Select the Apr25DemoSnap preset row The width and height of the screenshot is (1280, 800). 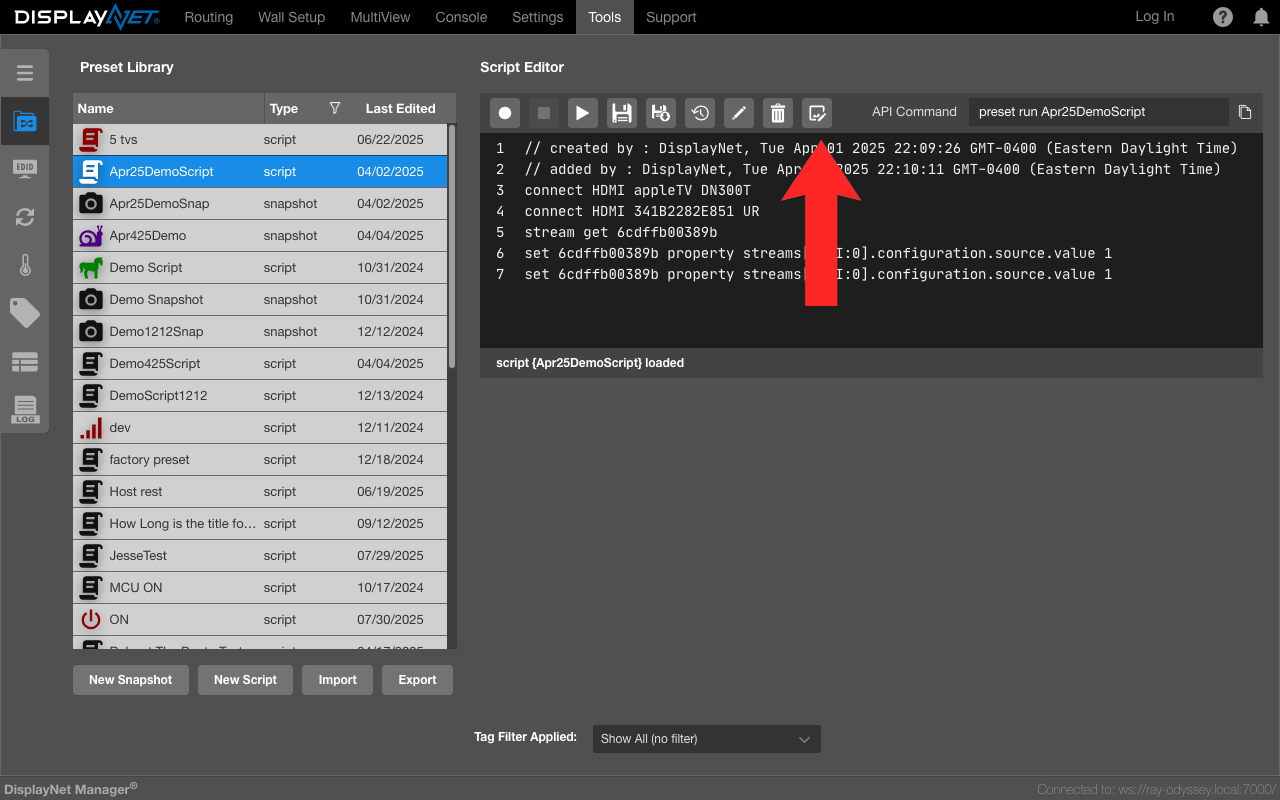(x=260, y=204)
